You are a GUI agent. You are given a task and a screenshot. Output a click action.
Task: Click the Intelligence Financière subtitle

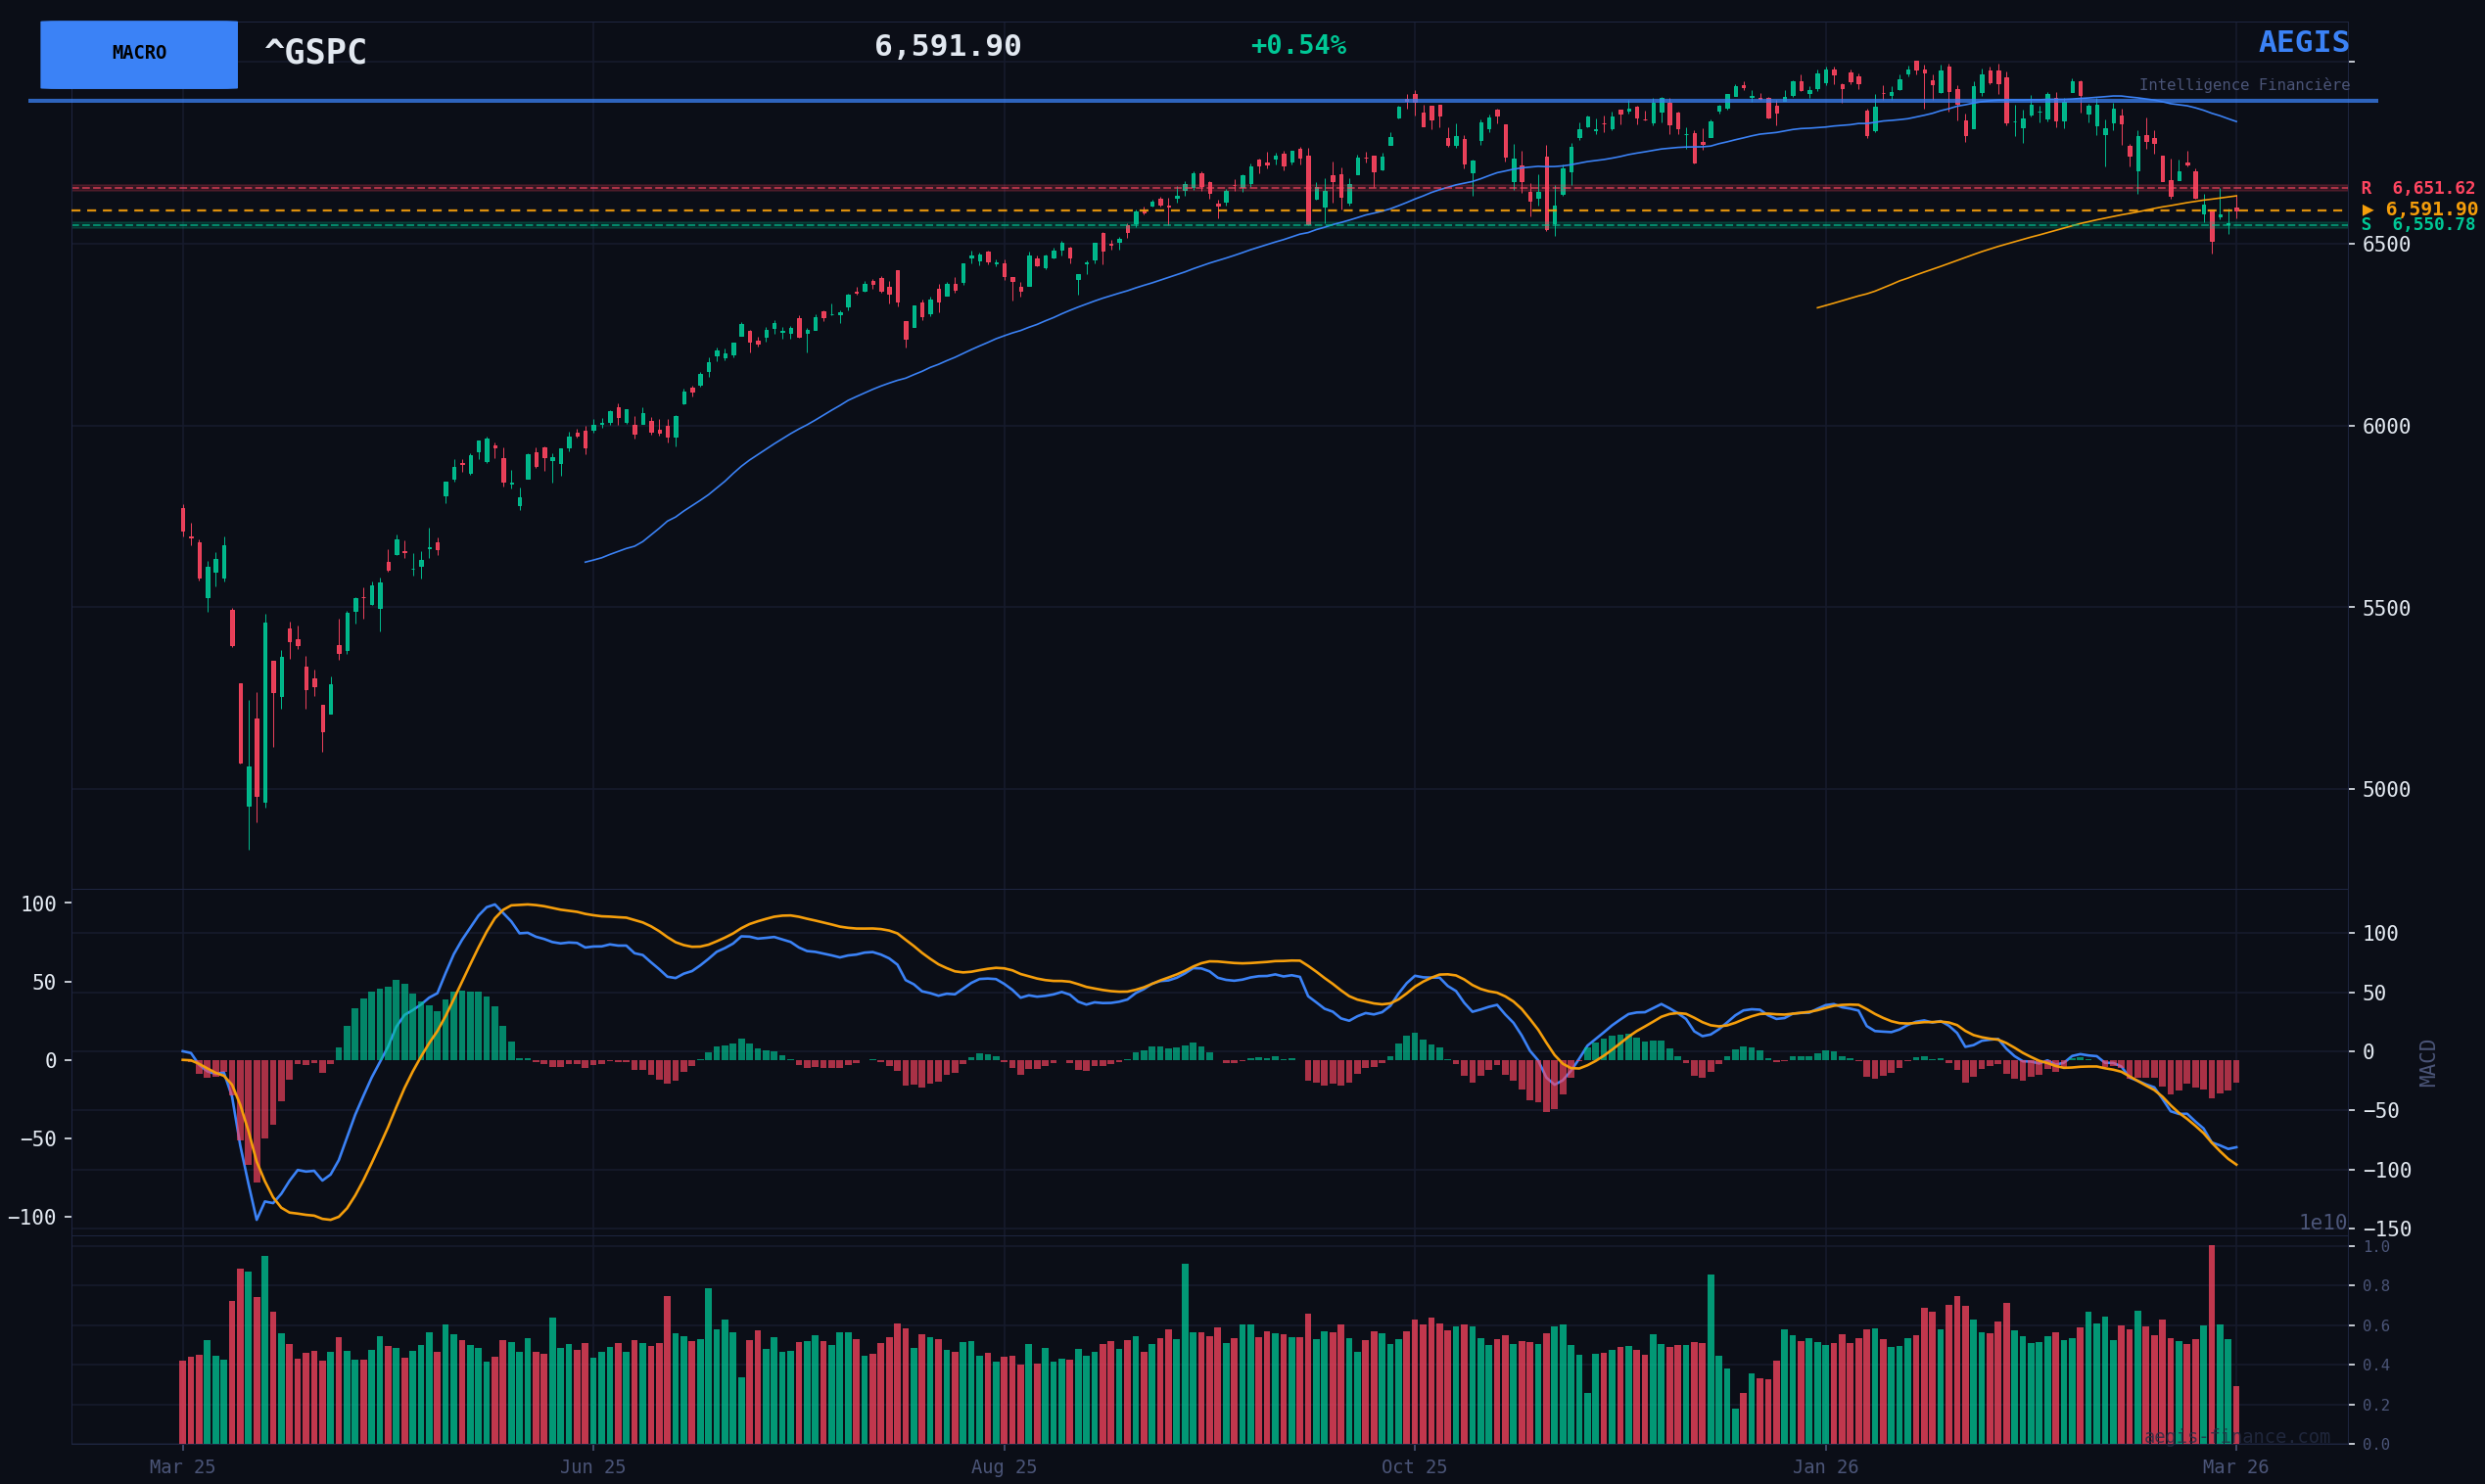2243,86
